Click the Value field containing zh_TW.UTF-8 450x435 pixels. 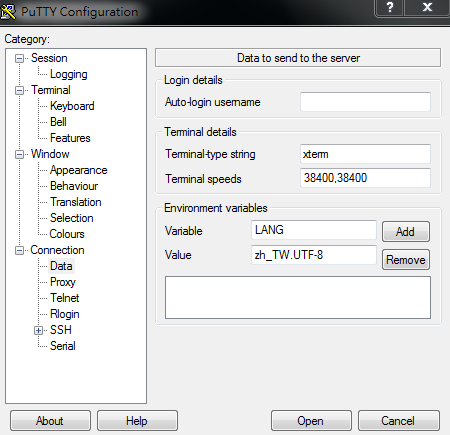point(314,255)
